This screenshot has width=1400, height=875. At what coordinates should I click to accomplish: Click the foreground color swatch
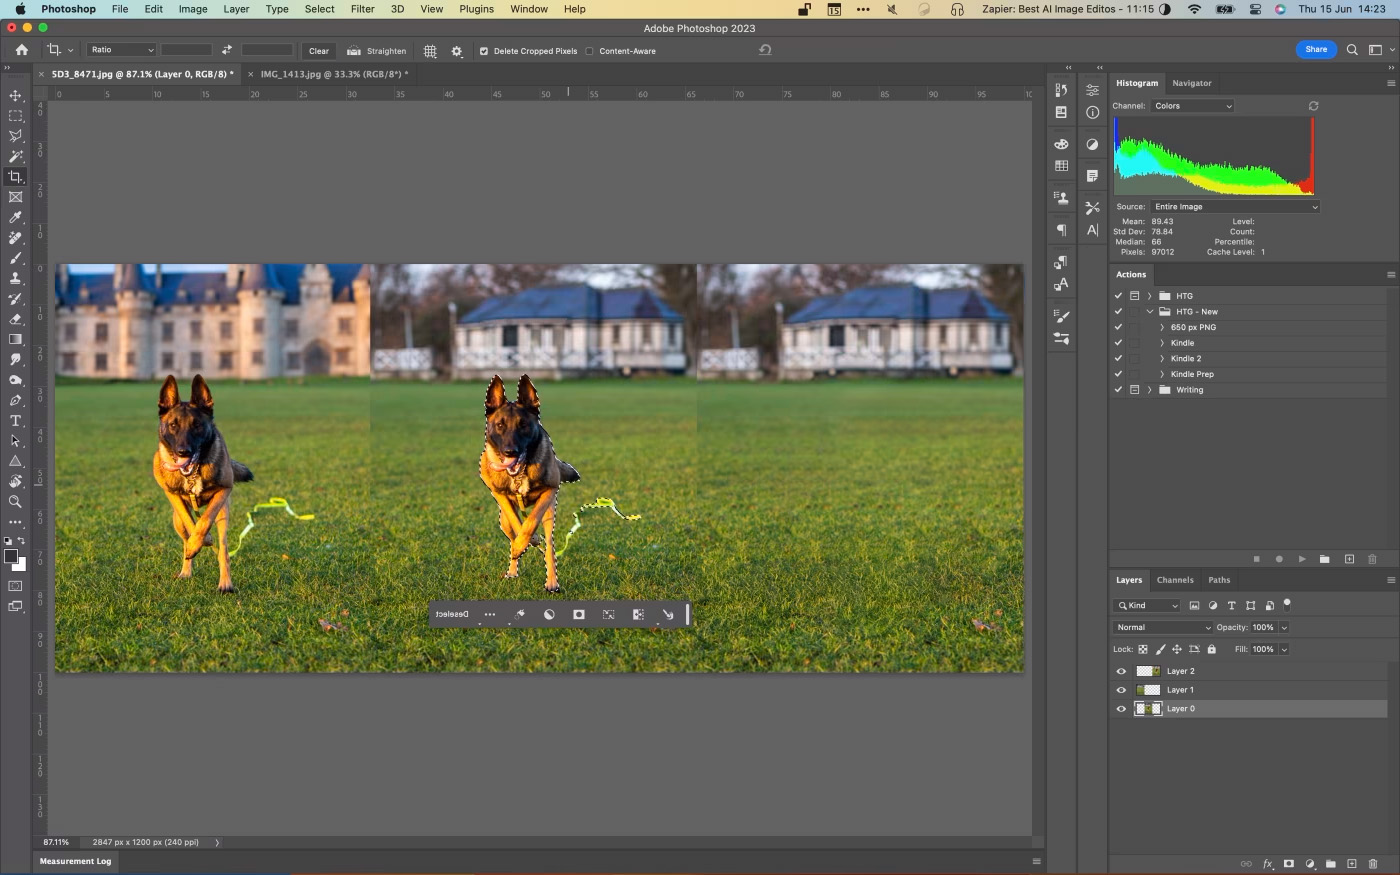pos(10,557)
